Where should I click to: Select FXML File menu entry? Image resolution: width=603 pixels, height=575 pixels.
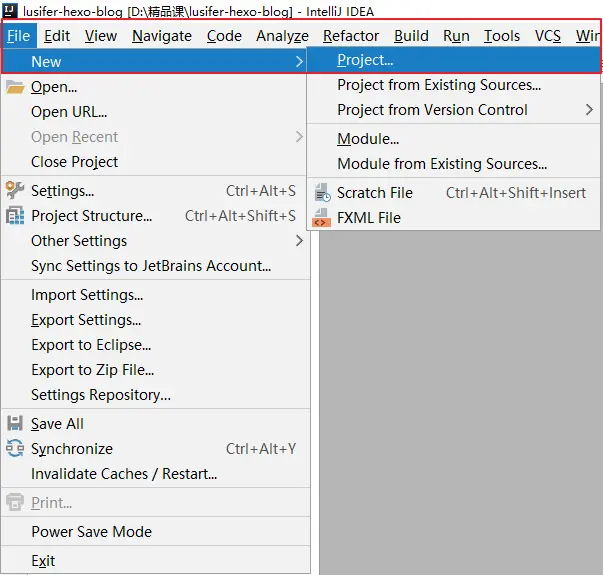(453, 218)
